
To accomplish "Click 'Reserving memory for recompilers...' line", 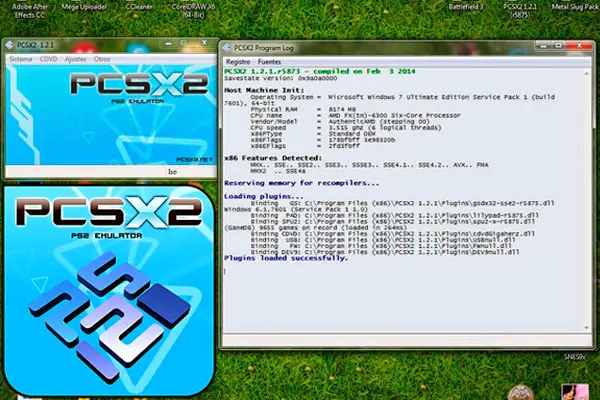I will click(302, 183).
